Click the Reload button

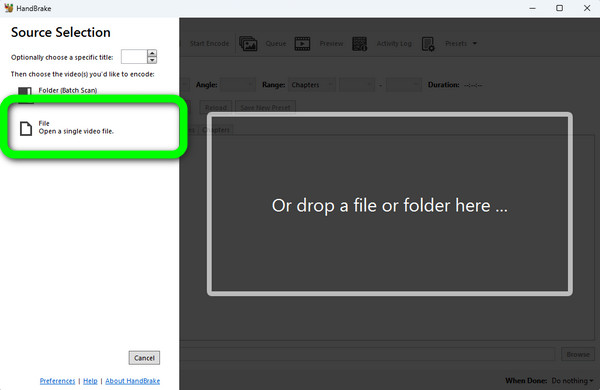coord(215,108)
